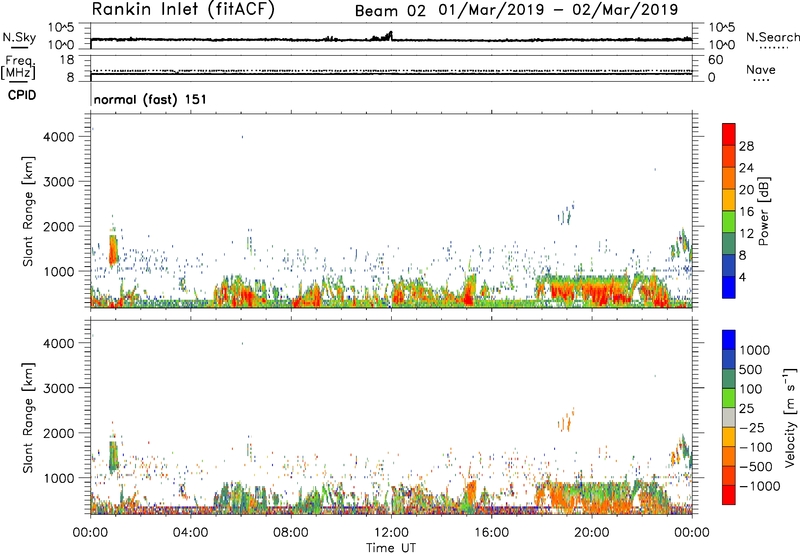Click the '-25' Velocity colorbar tick

pyautogui.click(x=752, y=427)
